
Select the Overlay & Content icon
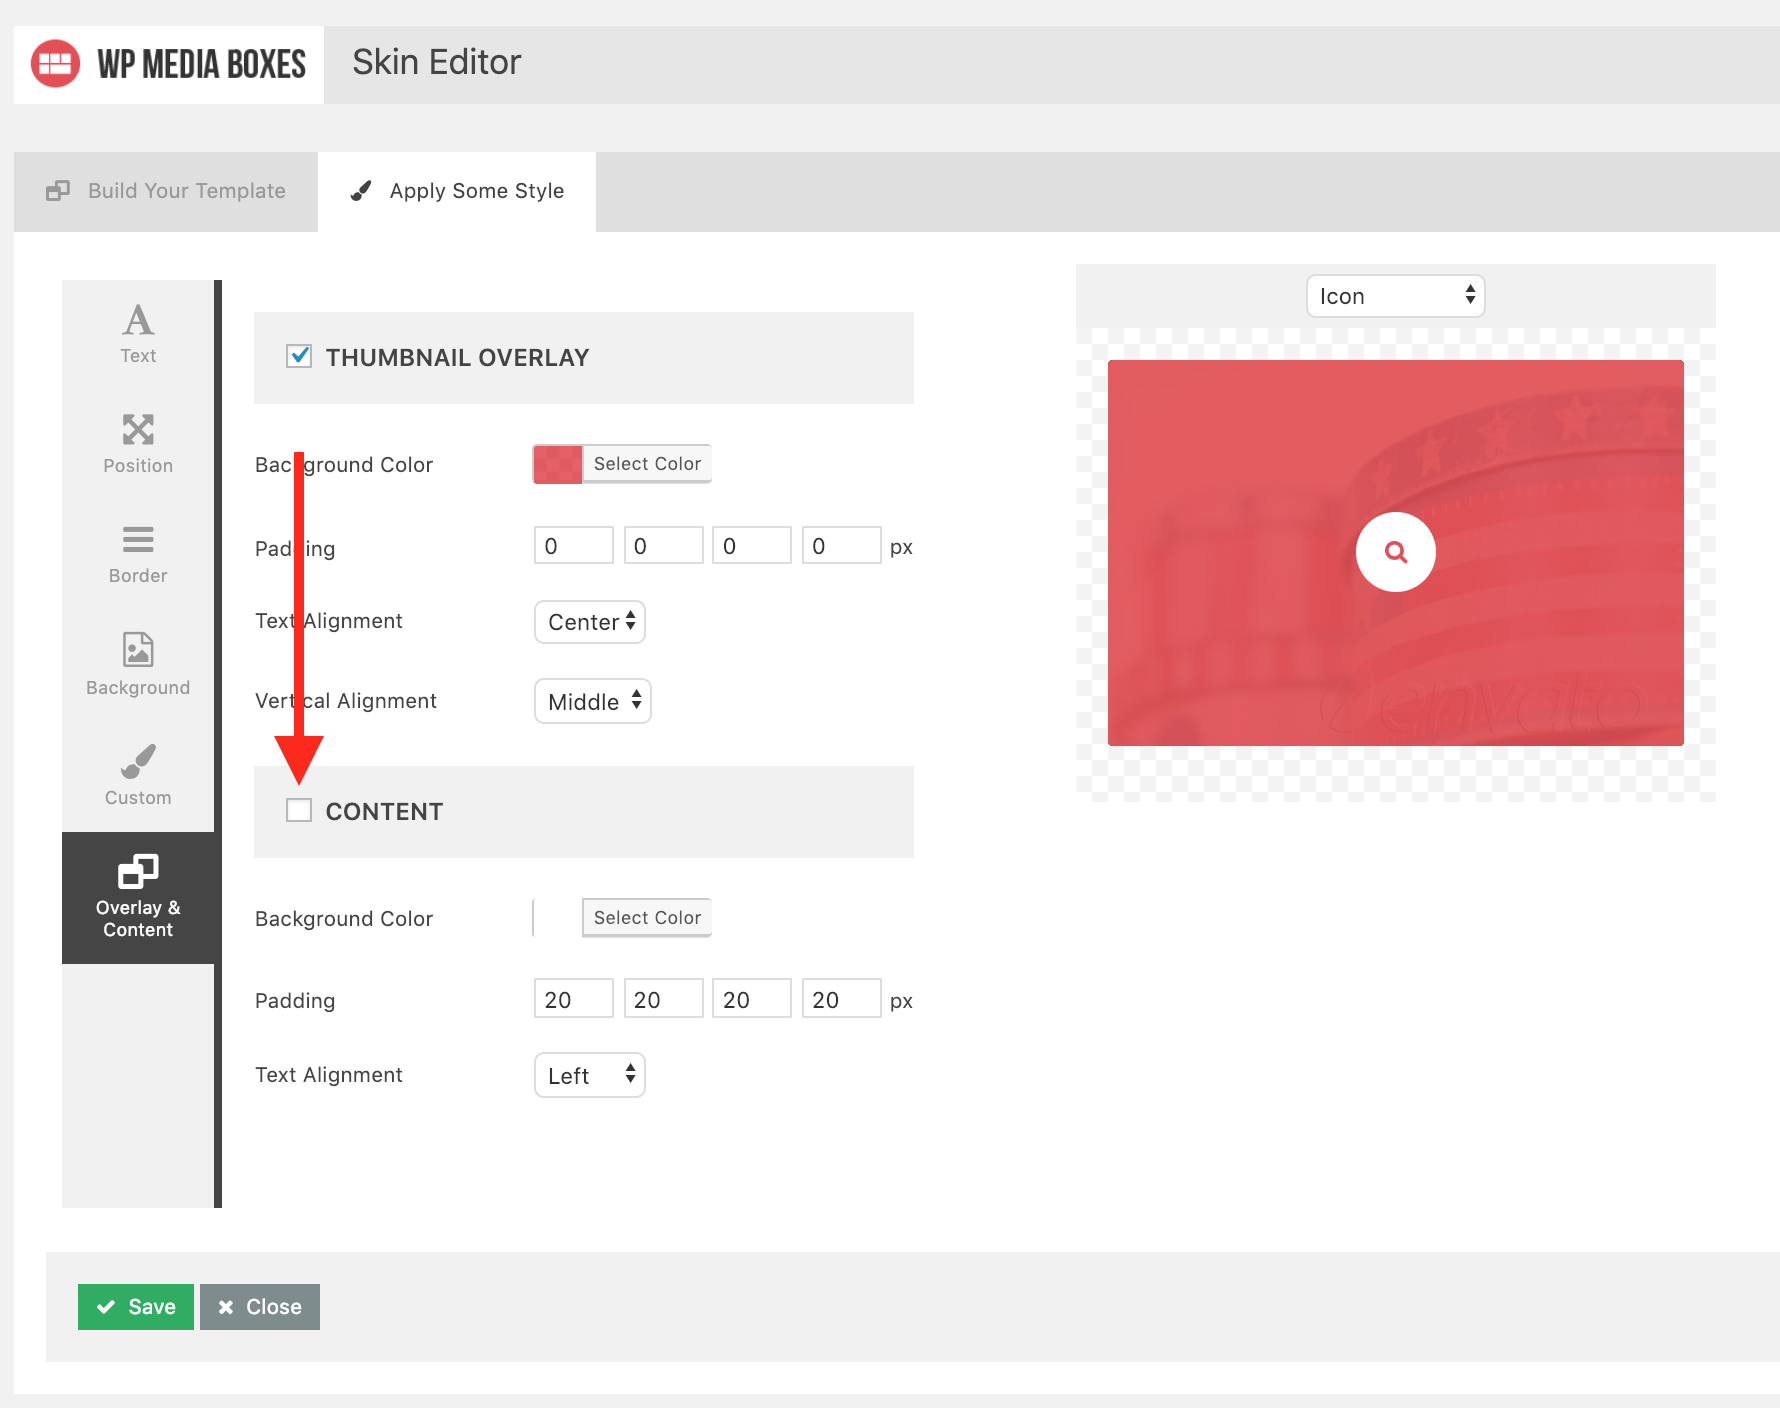[x=138, y=872]
